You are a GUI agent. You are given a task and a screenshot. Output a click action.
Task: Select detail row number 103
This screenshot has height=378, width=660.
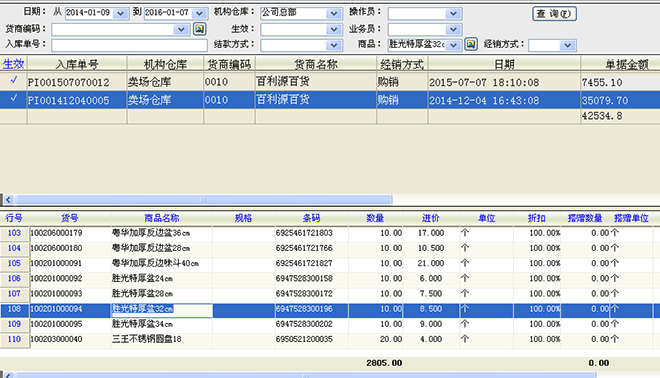coord(14,233)
